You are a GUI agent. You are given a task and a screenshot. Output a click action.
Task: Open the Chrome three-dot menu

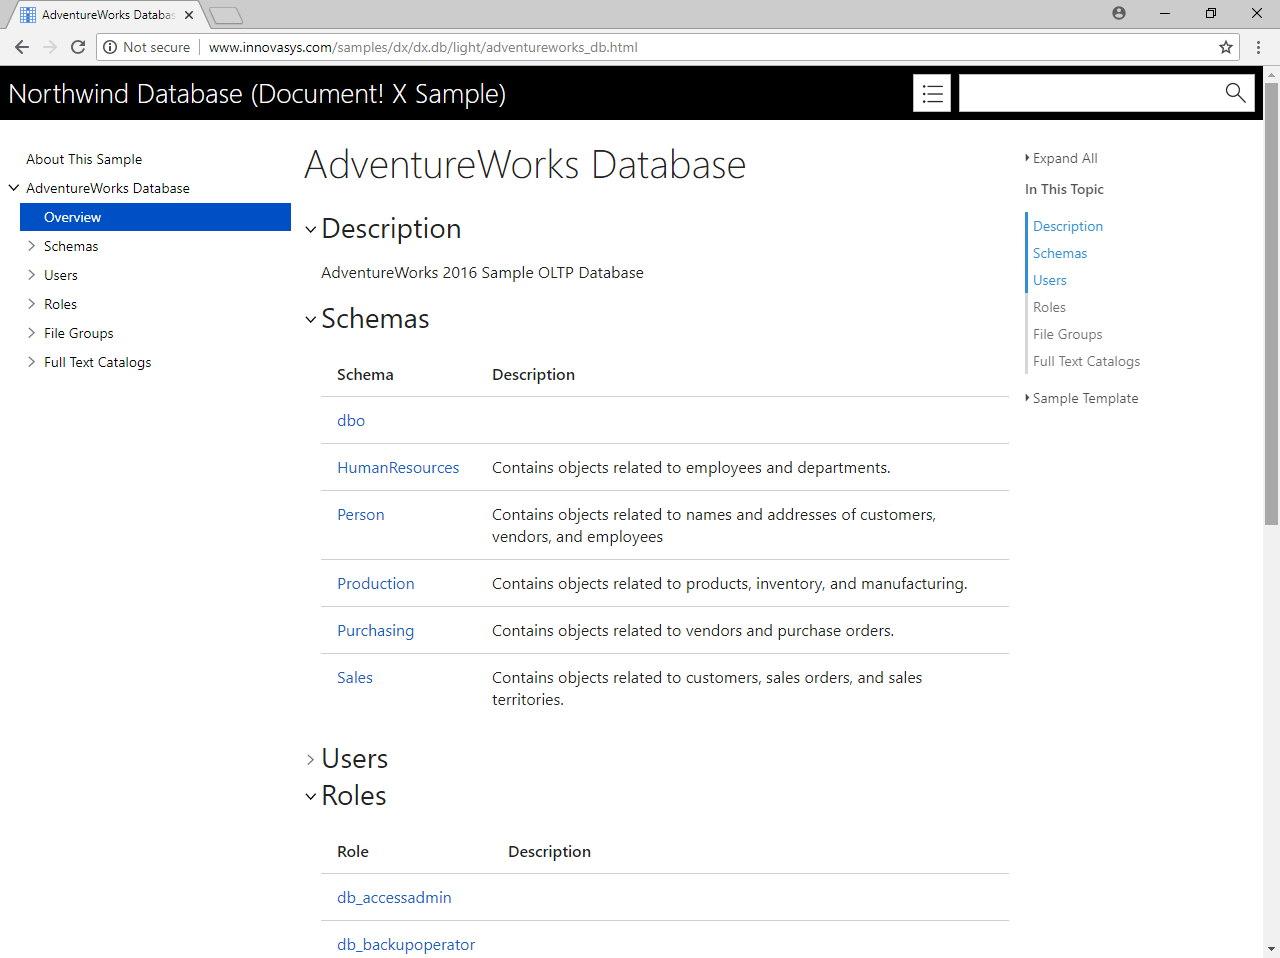(x=1259, y=47)
